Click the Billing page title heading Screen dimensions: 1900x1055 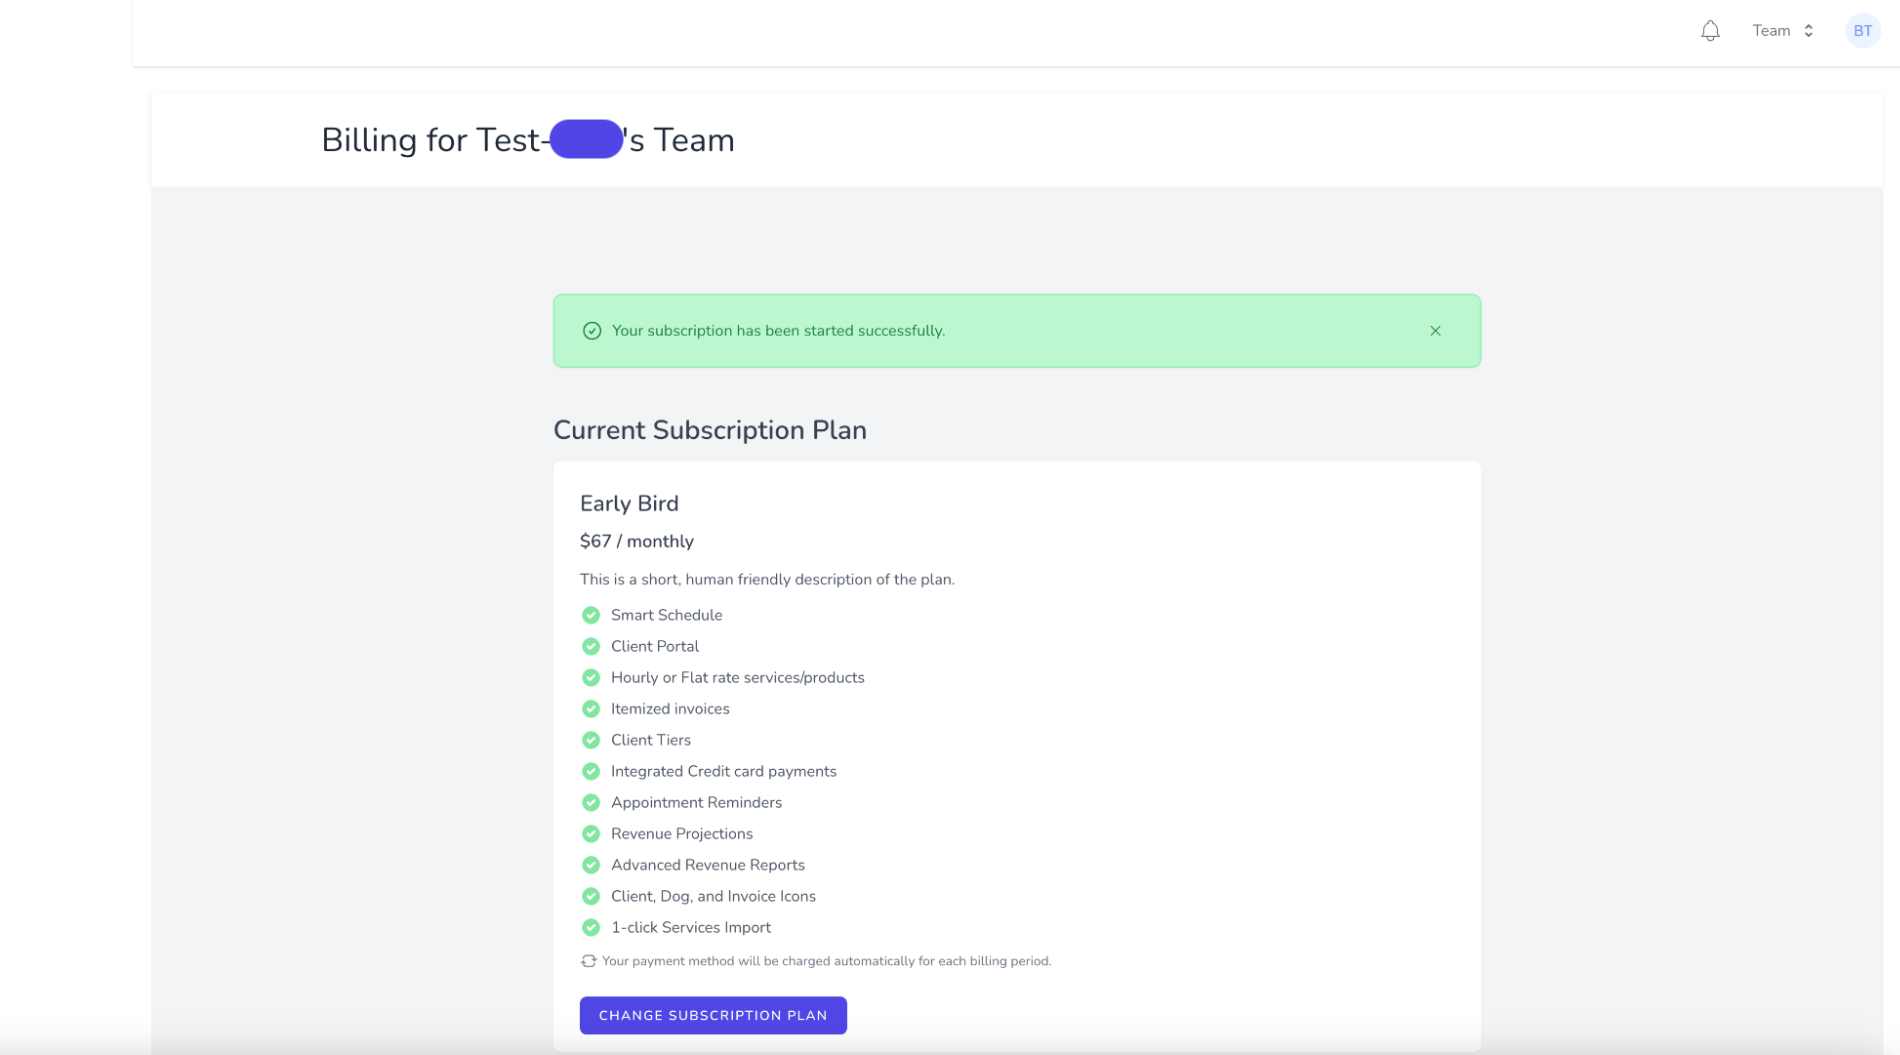tap(528, 140)
